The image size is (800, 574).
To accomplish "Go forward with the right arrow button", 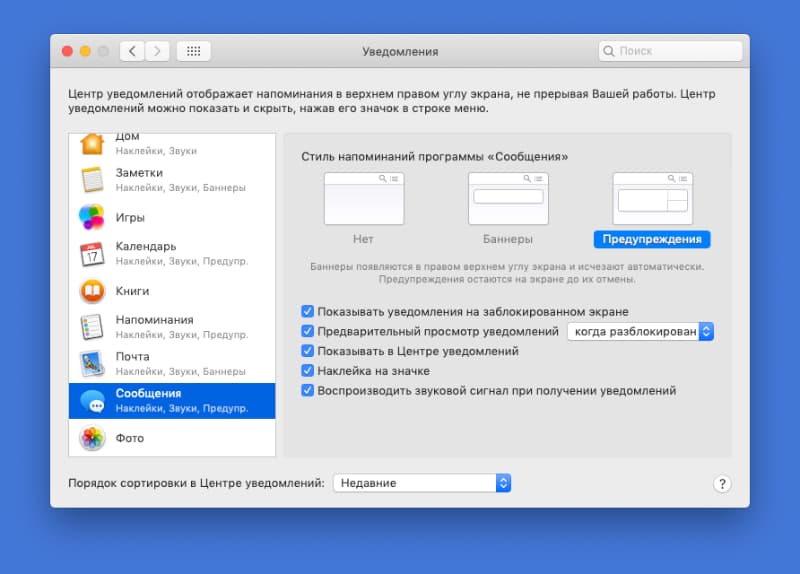I will click(x=157, y=51).
